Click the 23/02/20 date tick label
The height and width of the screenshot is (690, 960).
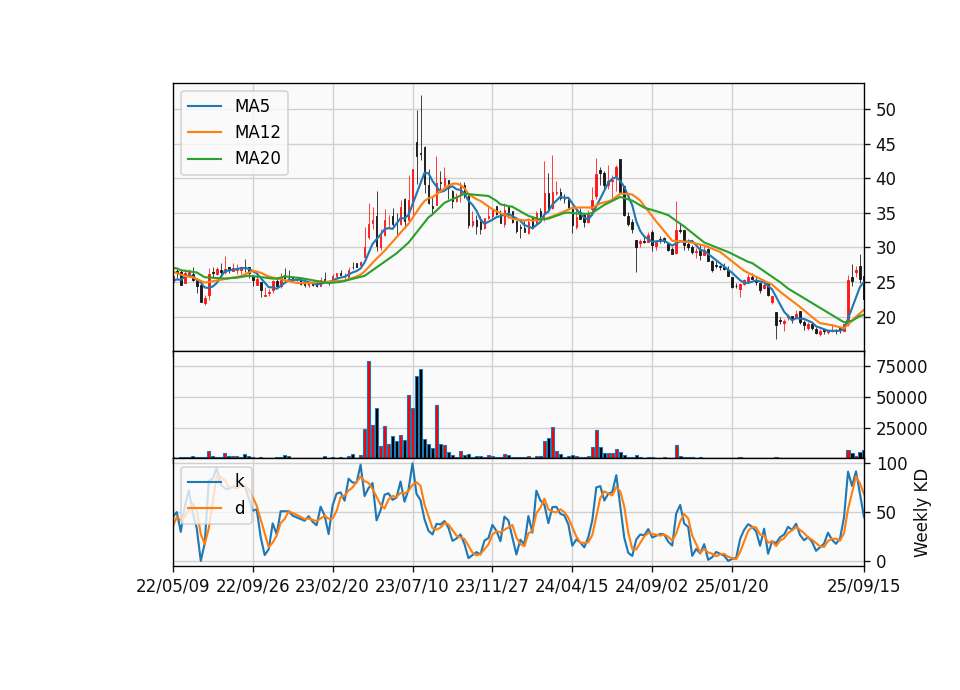point(332,586)
